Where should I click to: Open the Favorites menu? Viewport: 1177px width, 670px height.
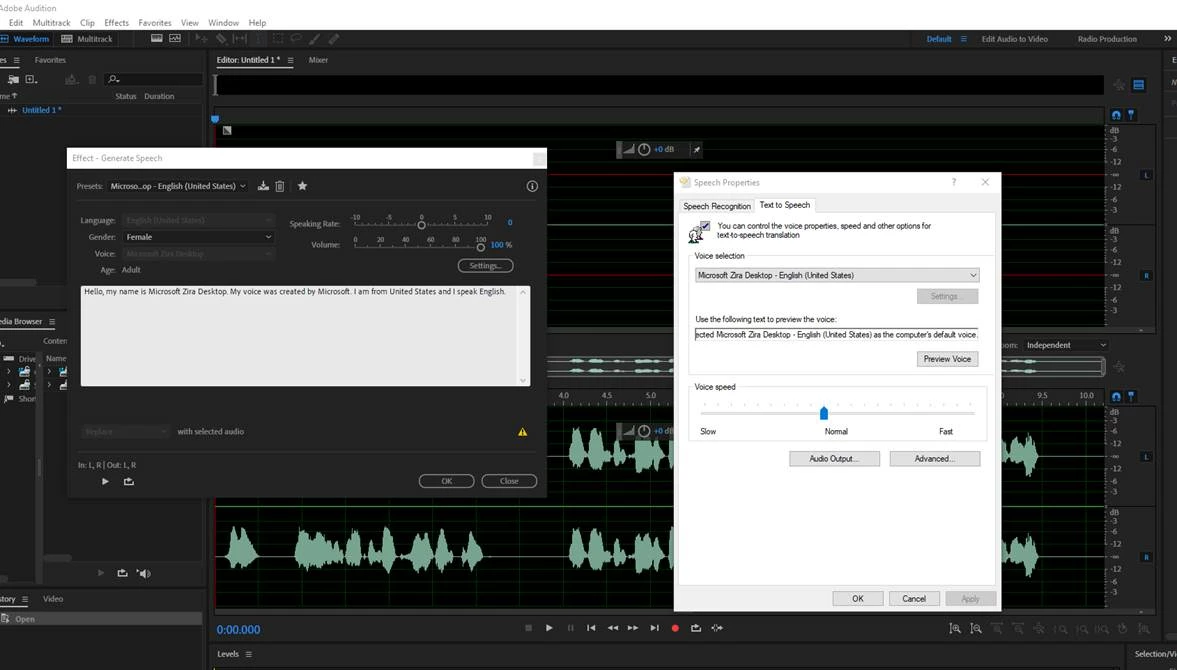click(155, 23)
